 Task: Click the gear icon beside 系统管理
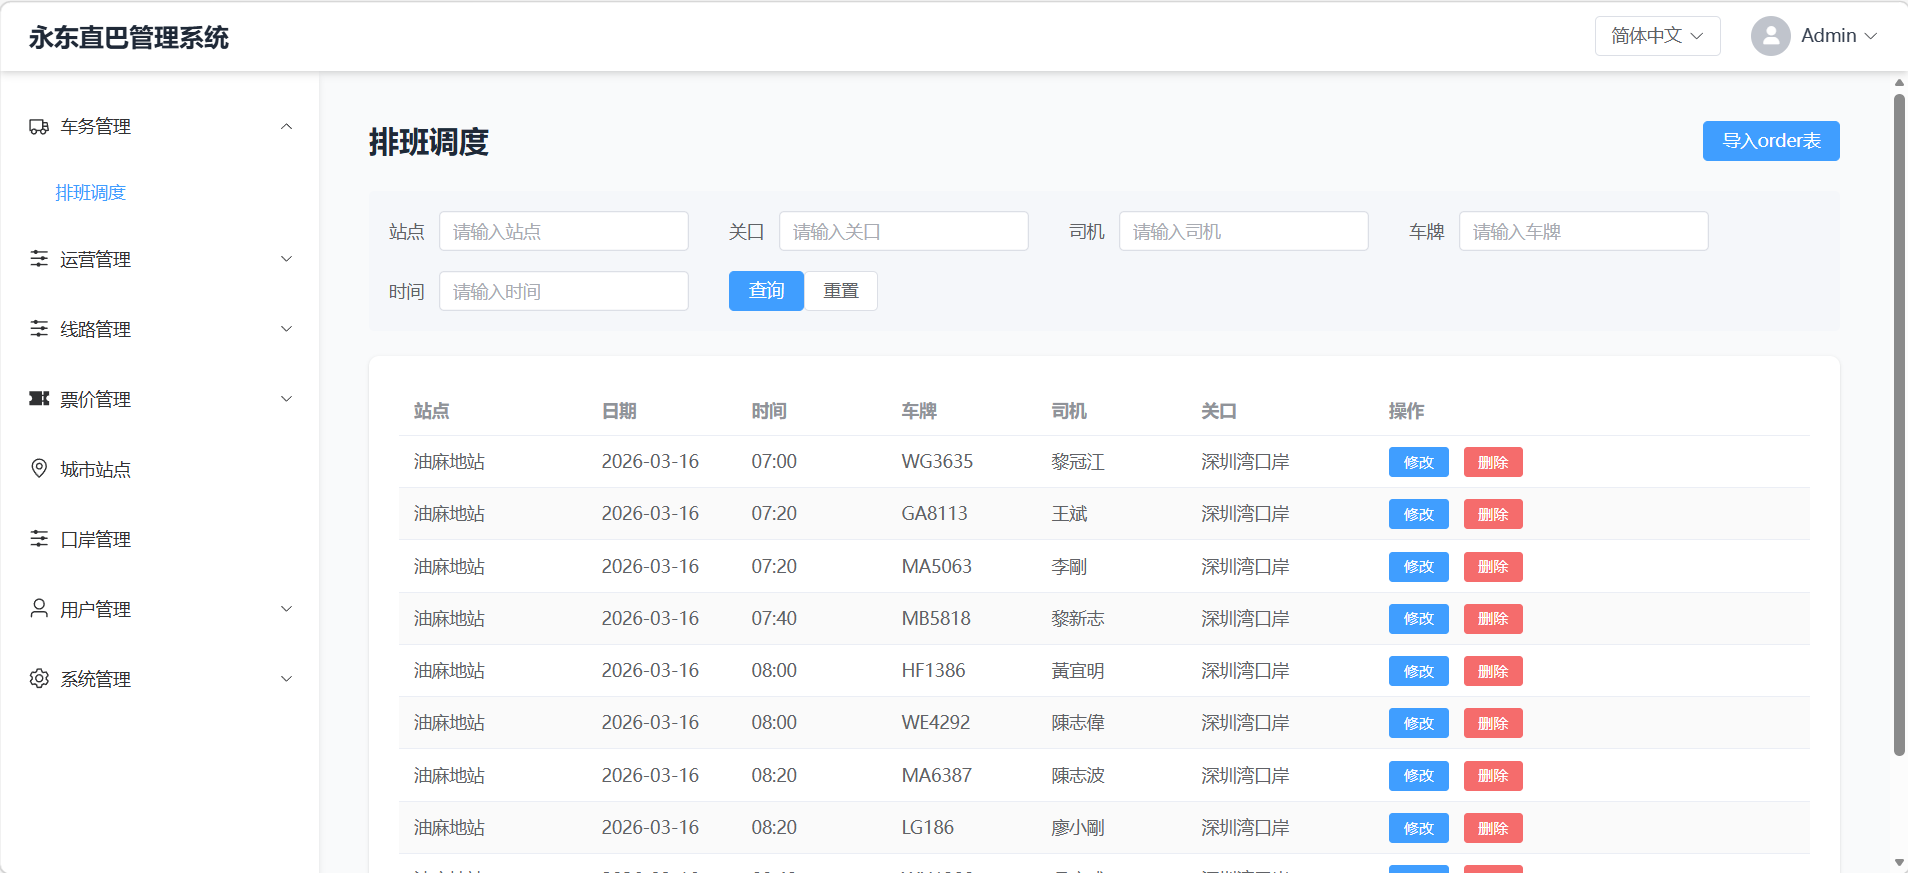pyautogui.click(x=39, y=679)
